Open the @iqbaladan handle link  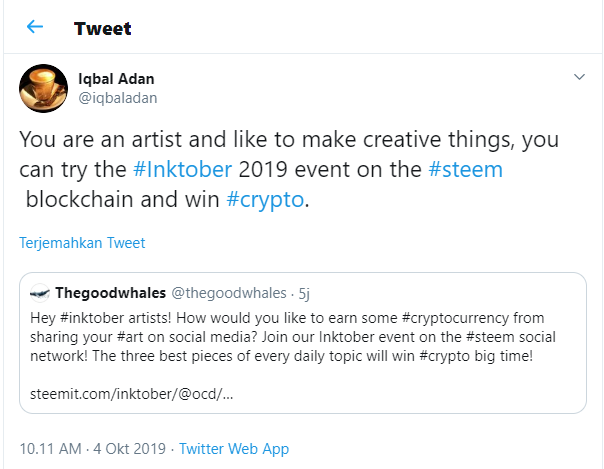[x=117, y=97]
